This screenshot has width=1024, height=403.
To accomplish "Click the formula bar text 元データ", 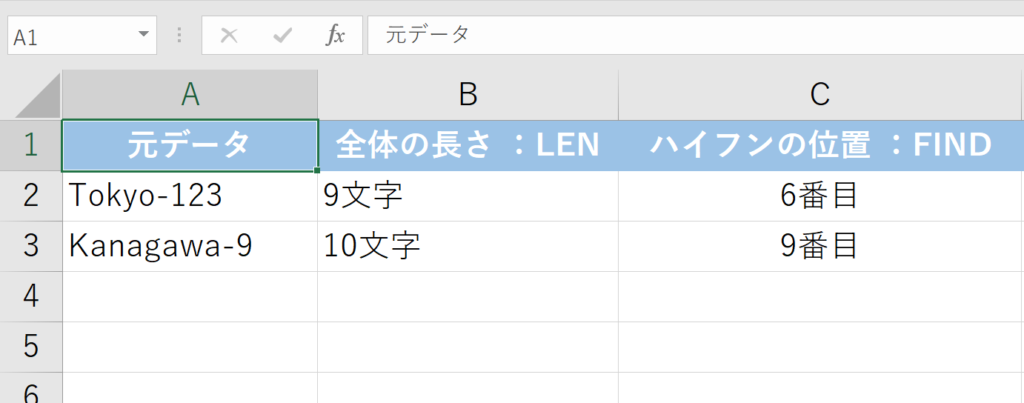I will pyautogui.click(x=427, y=36).
